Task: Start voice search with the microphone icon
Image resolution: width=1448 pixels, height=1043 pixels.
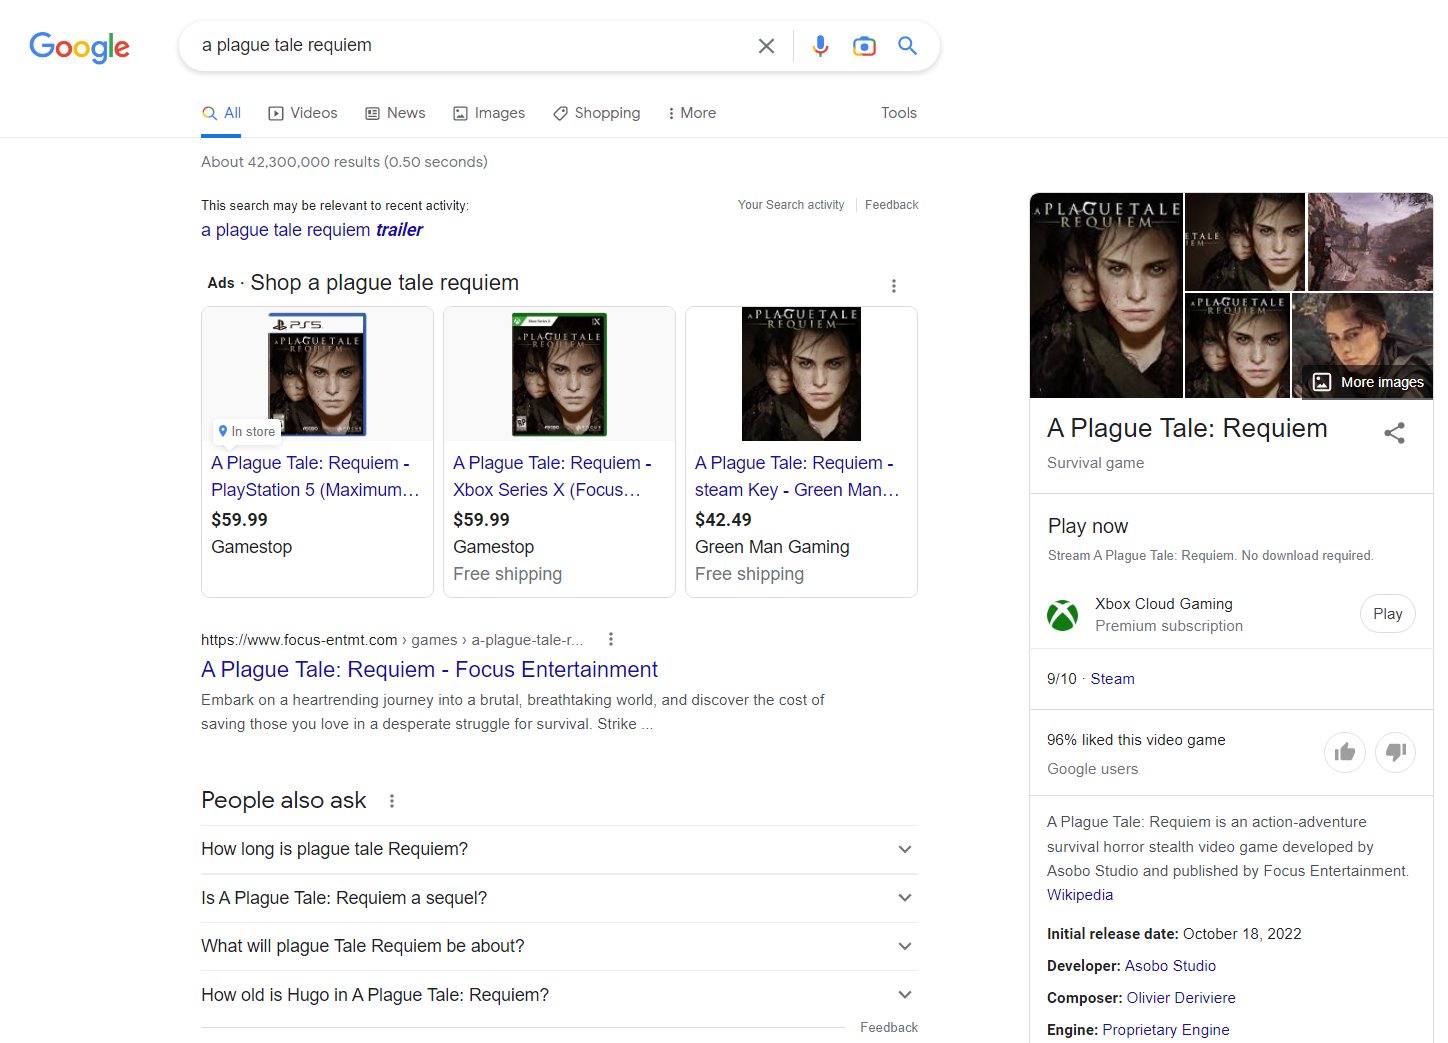Action: coord(820,46)
